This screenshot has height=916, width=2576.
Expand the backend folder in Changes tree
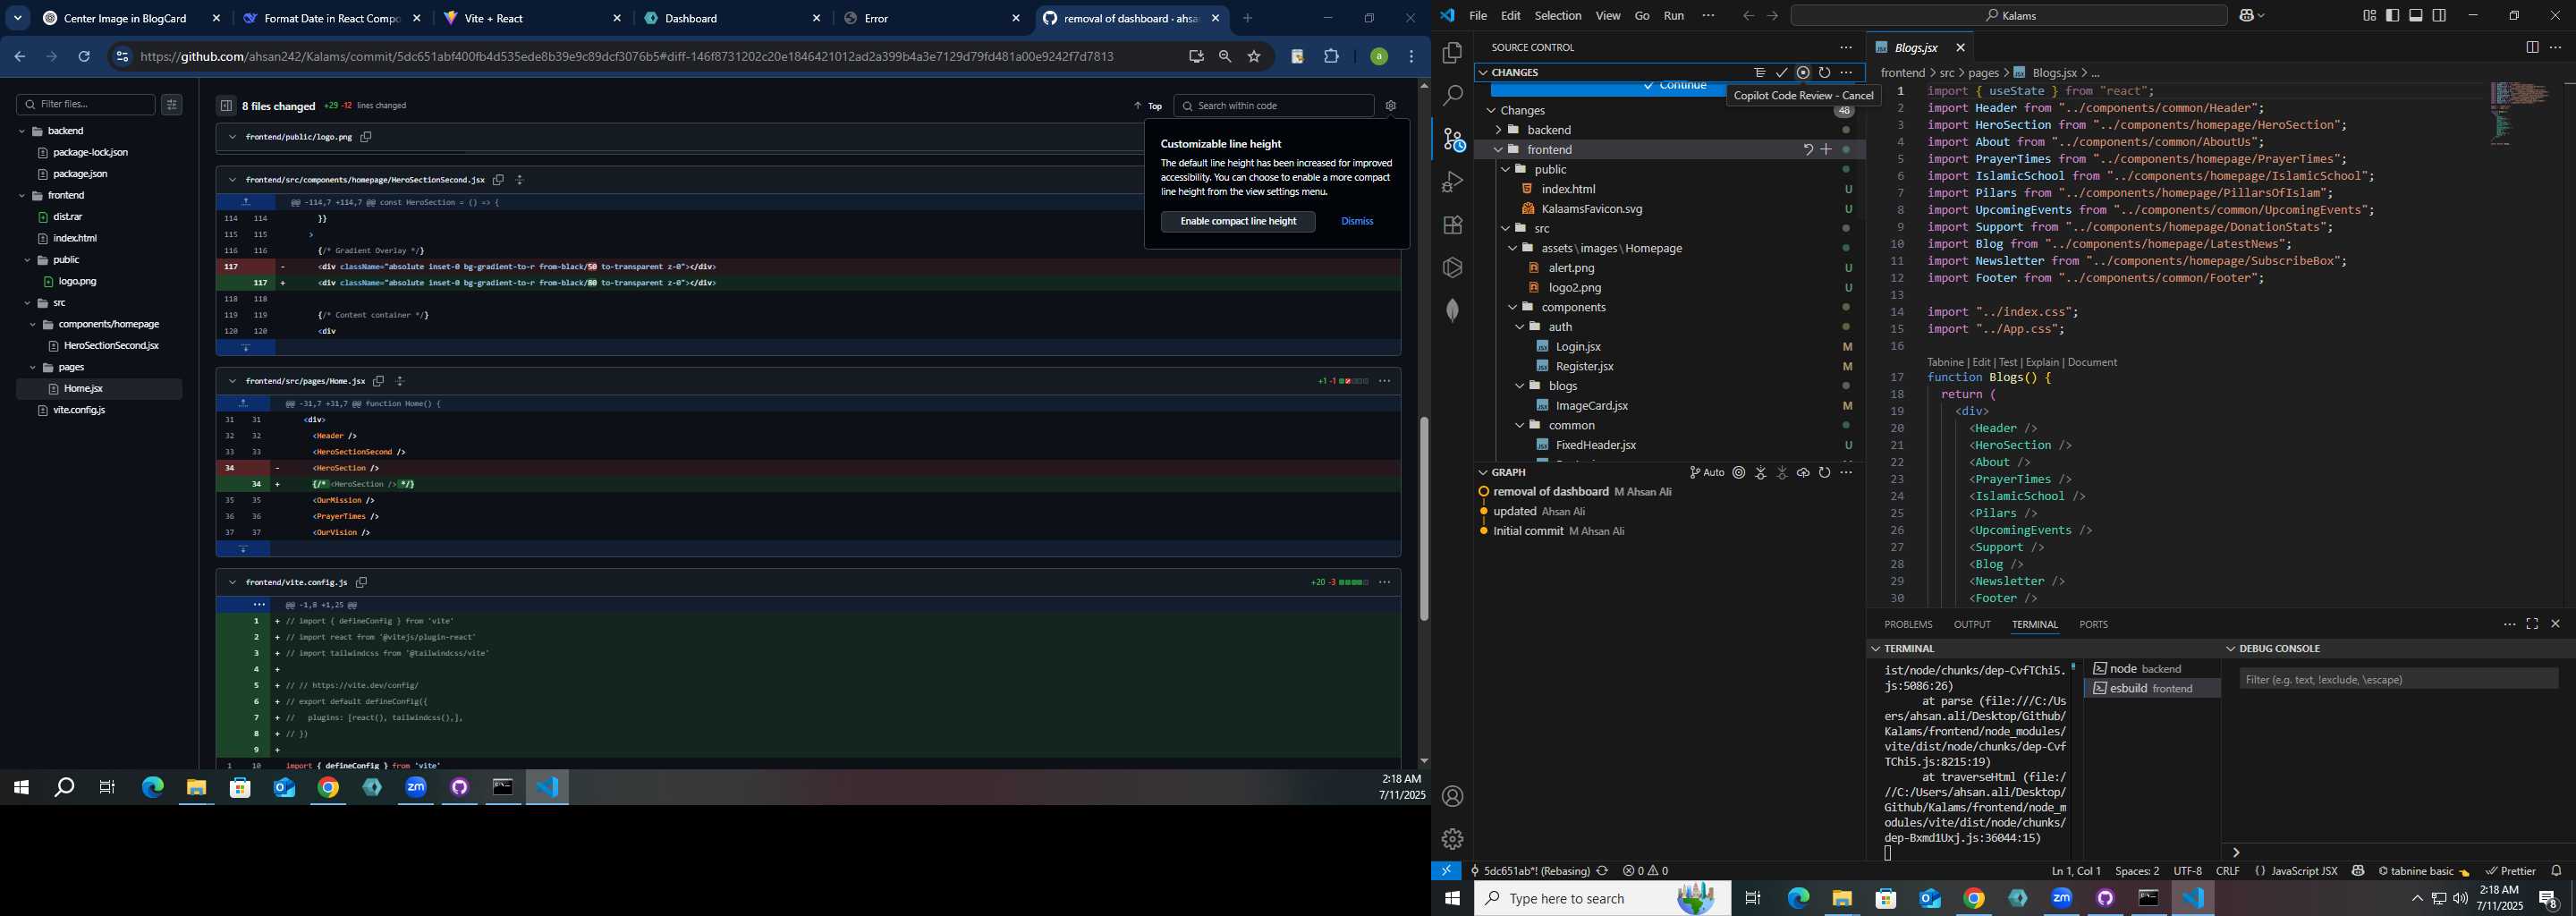tap(1498, 130)
